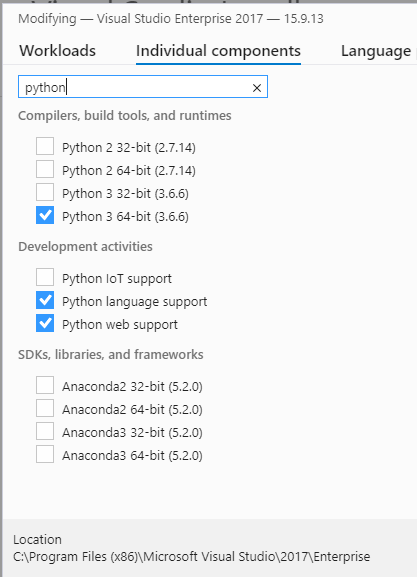Click the Python language support label
Screen dimensions: 417x577
[134, 302]
